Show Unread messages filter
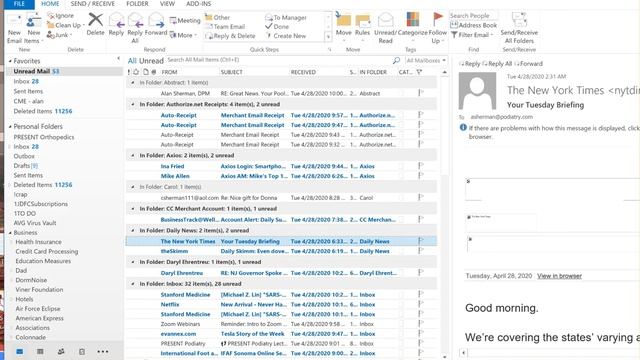 (x=151, y=61)
